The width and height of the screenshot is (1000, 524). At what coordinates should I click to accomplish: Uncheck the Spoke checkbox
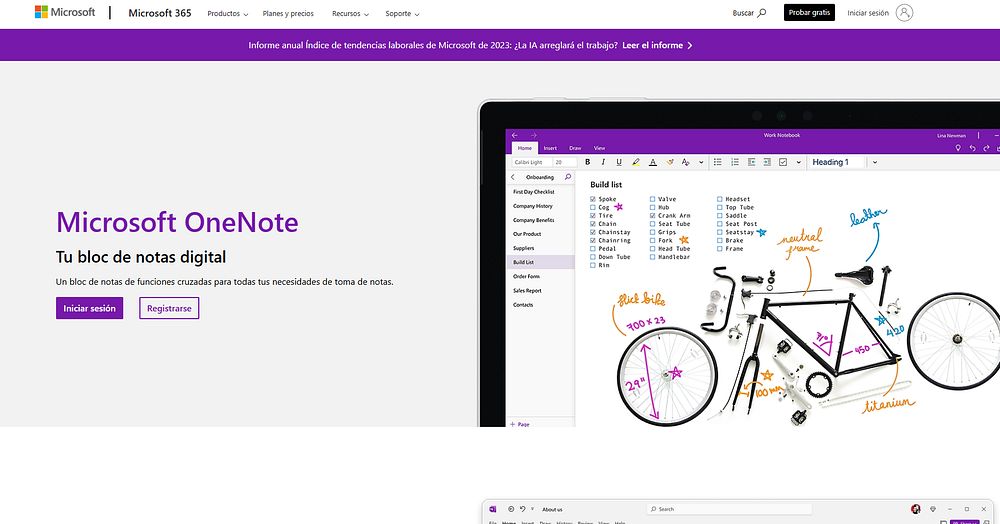[592, 199]
